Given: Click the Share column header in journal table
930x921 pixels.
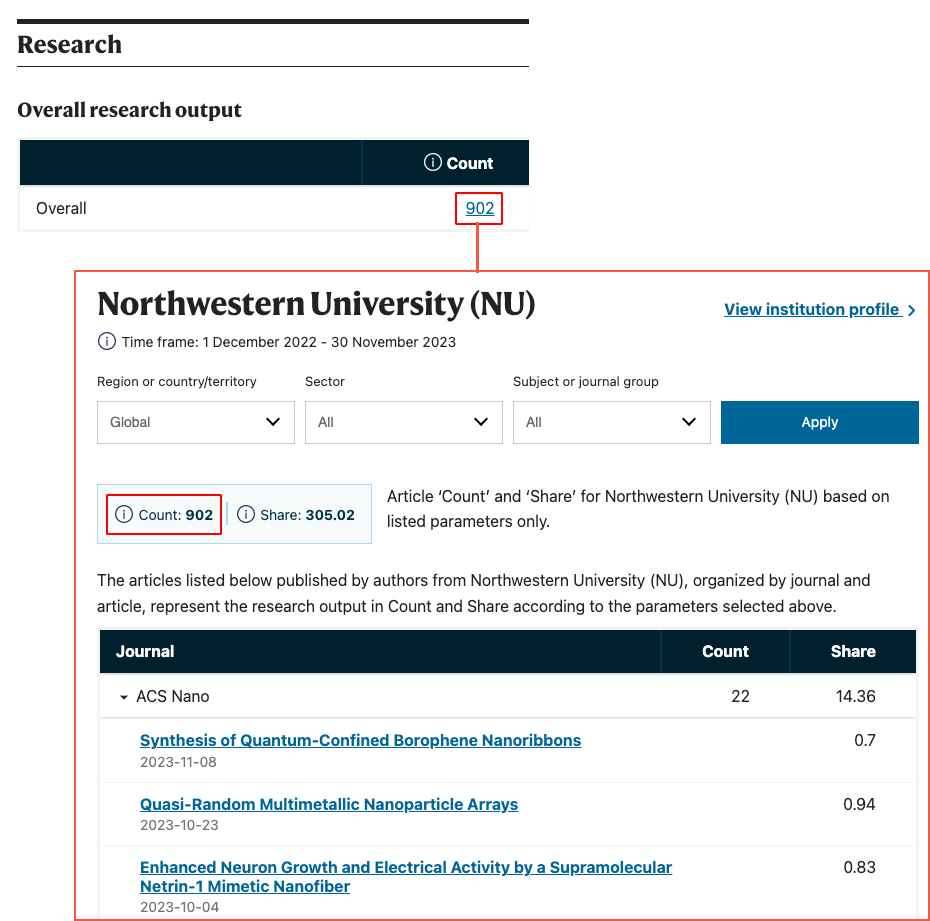Looking at the screenshot, I should click(x=853, y=651).
